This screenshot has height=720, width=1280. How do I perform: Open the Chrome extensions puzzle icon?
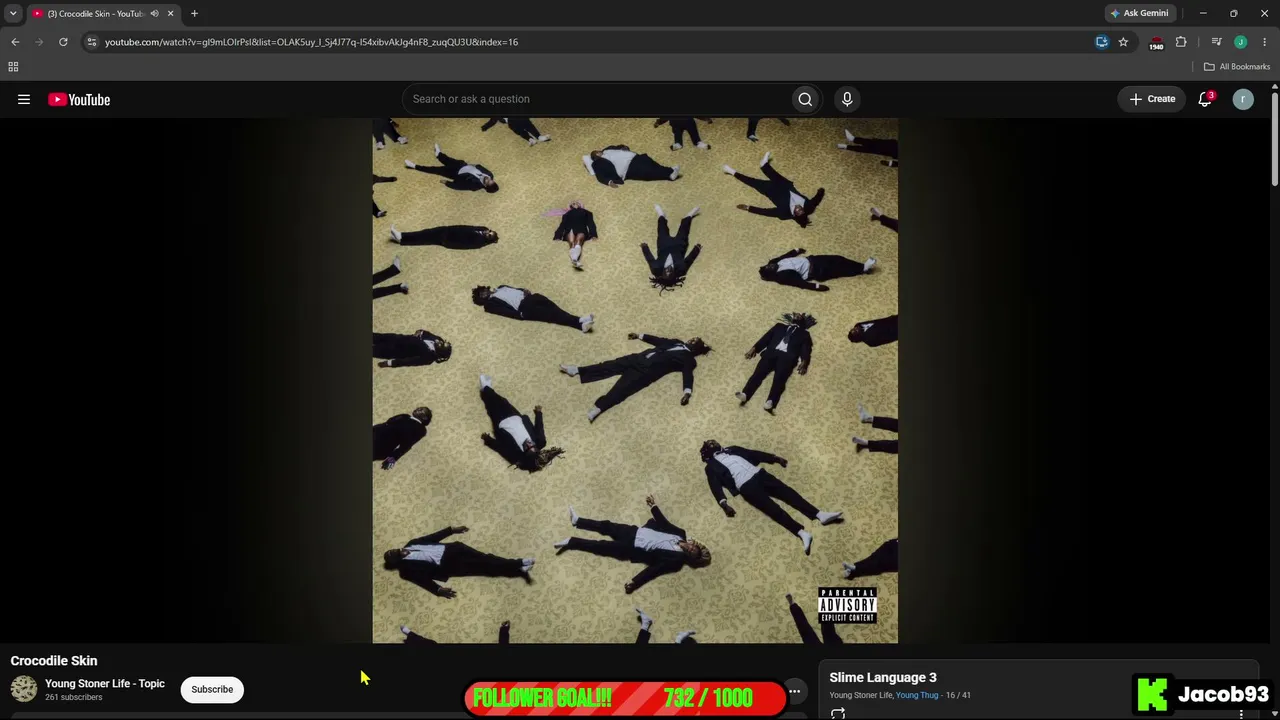pyautogui.click(x=1181, y=42)
